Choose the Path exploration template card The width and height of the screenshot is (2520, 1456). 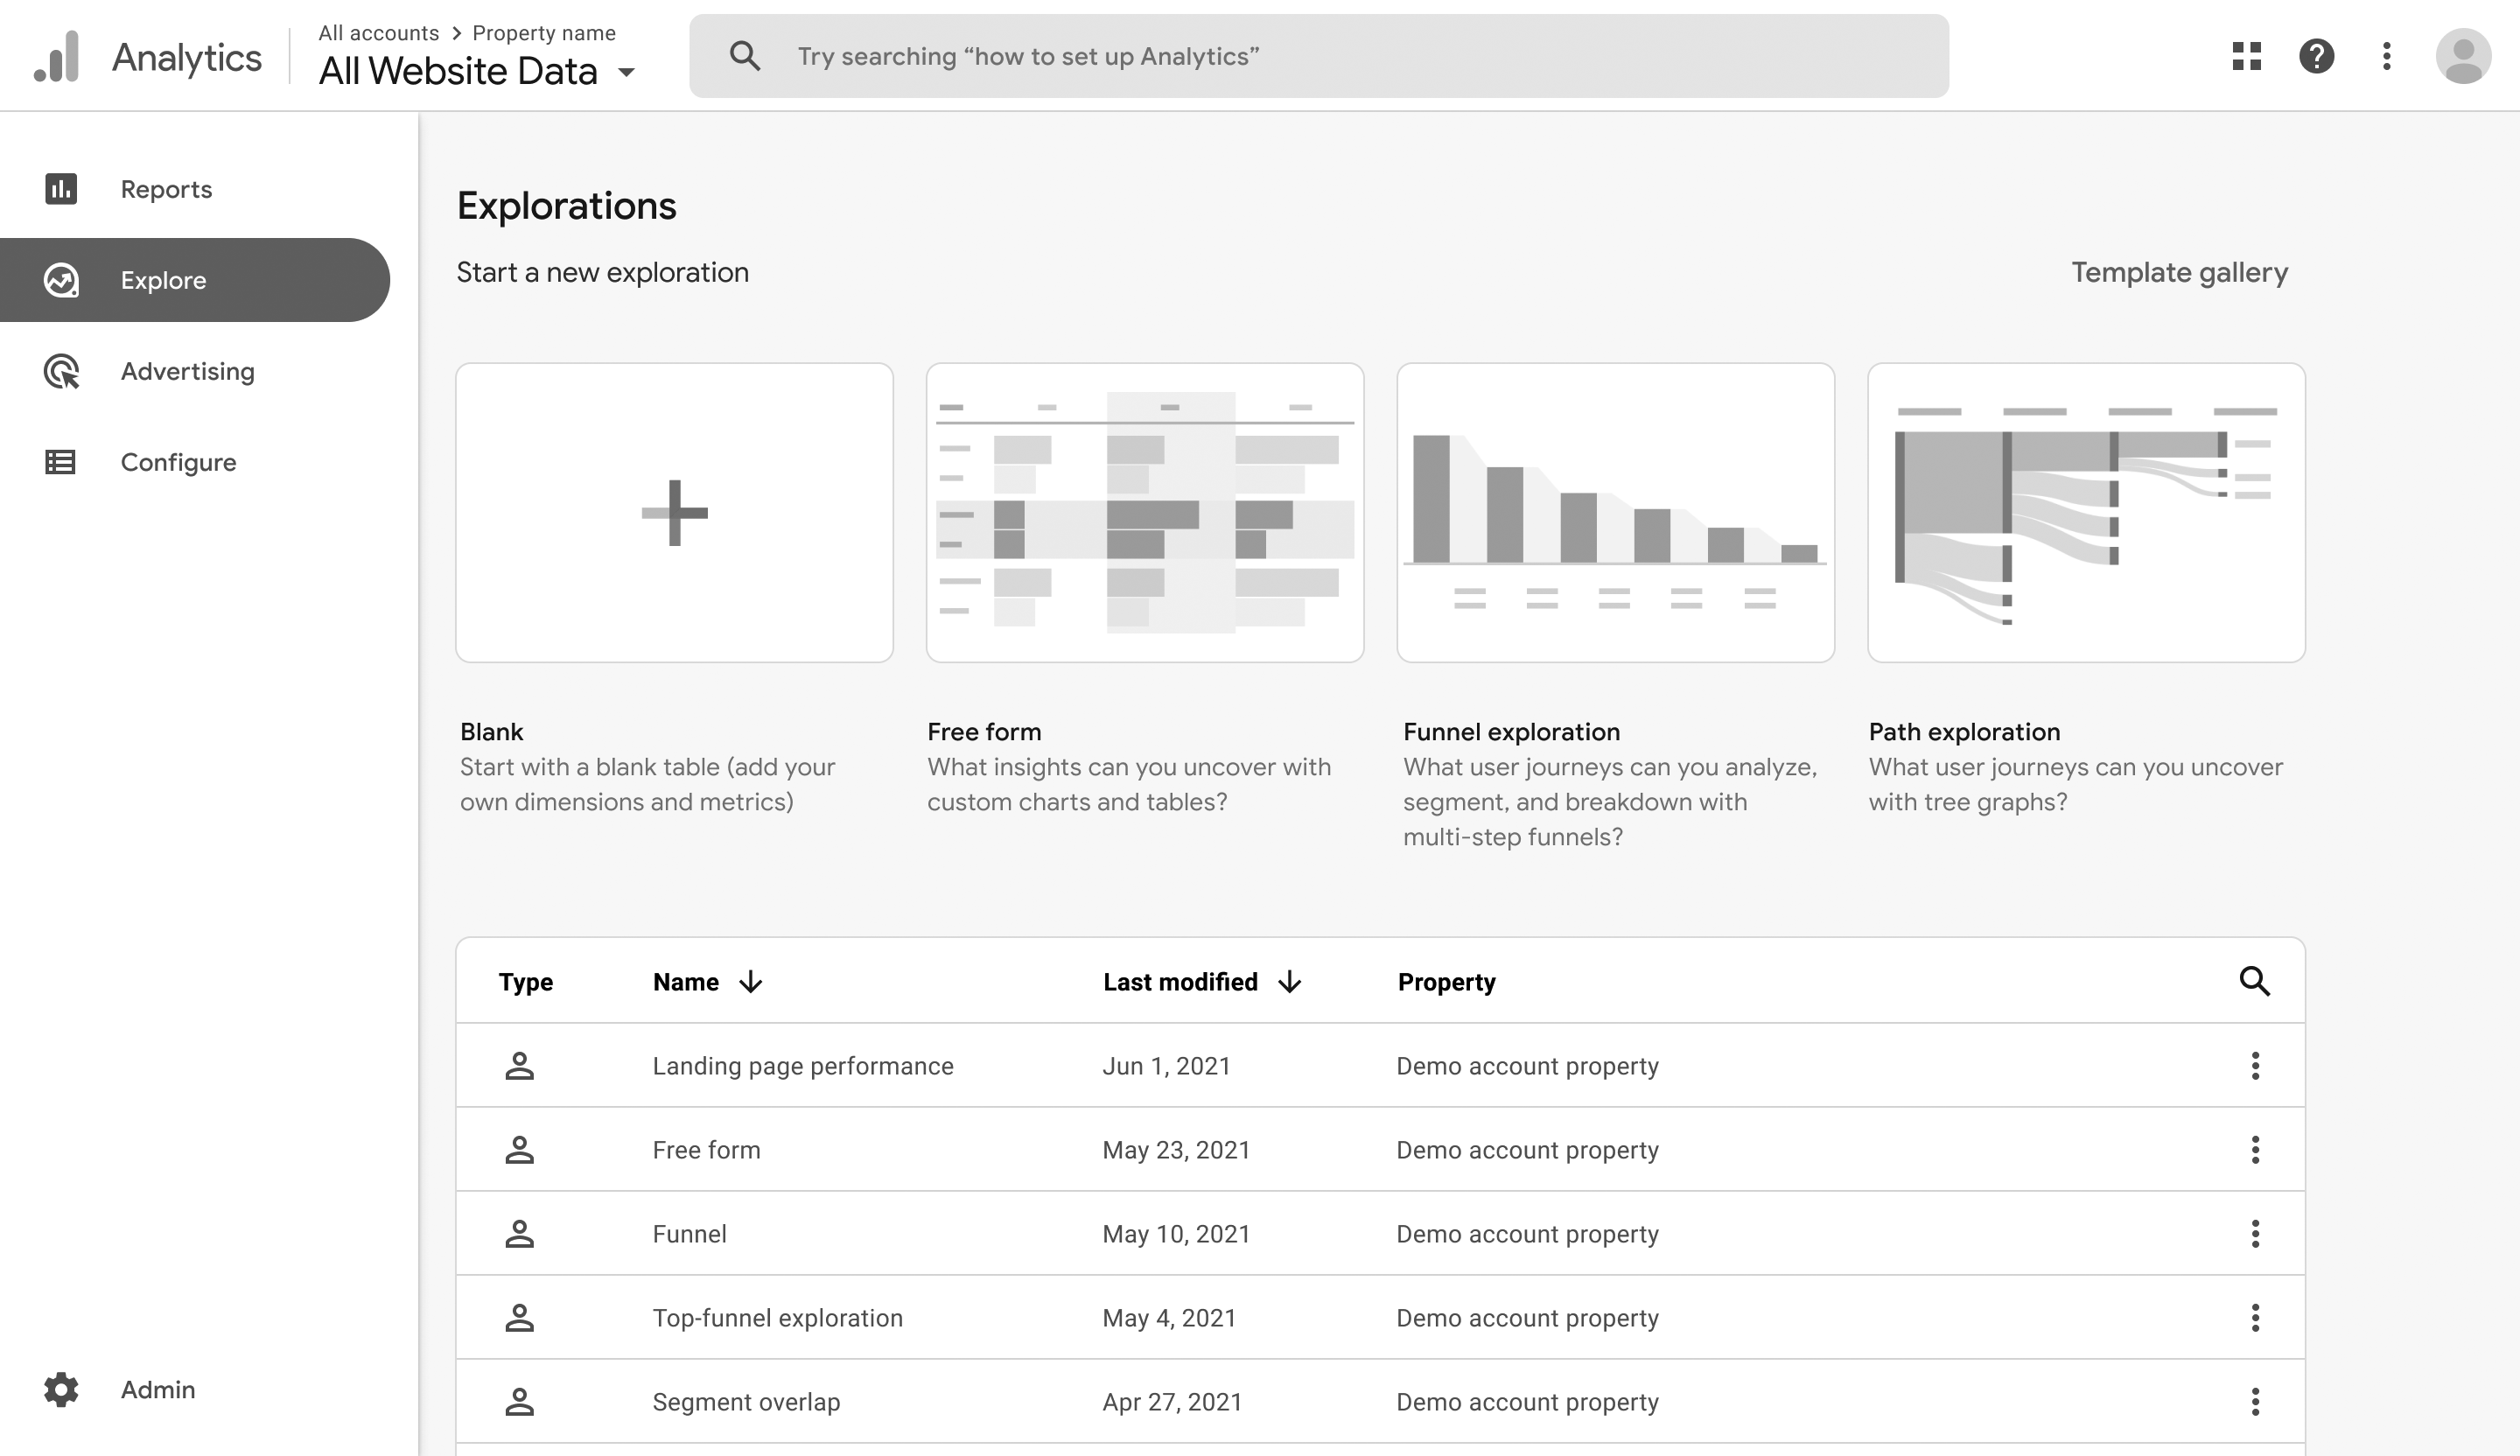pyautogui.click(x=2086, y=512)
